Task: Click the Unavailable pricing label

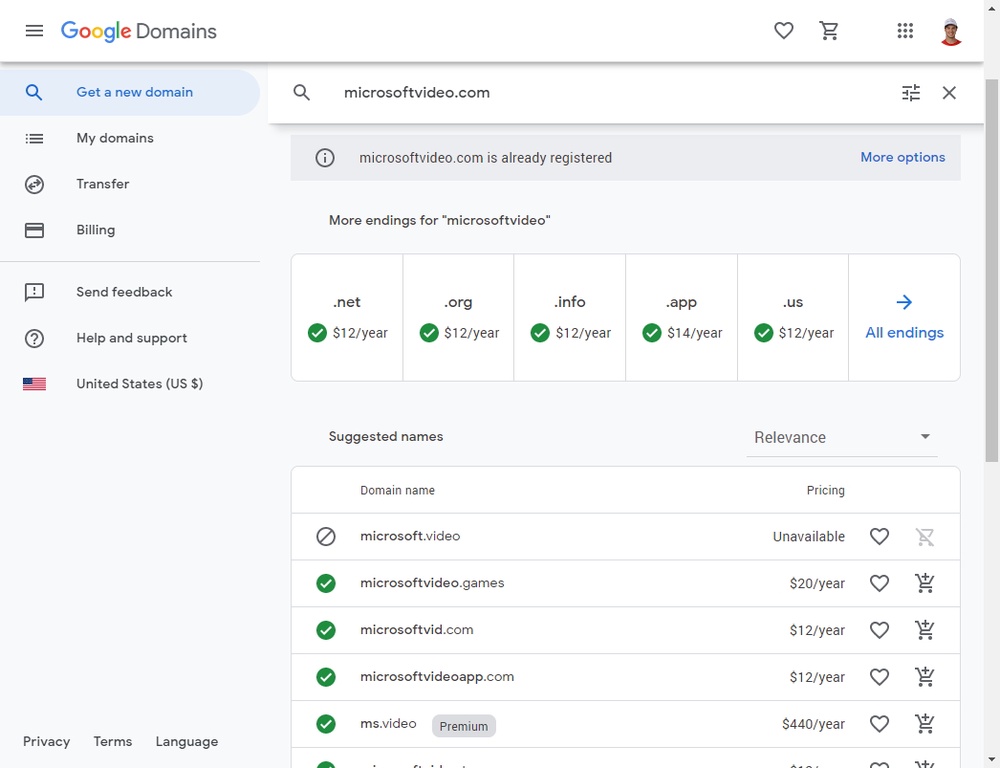Action: tap(809, 536)
